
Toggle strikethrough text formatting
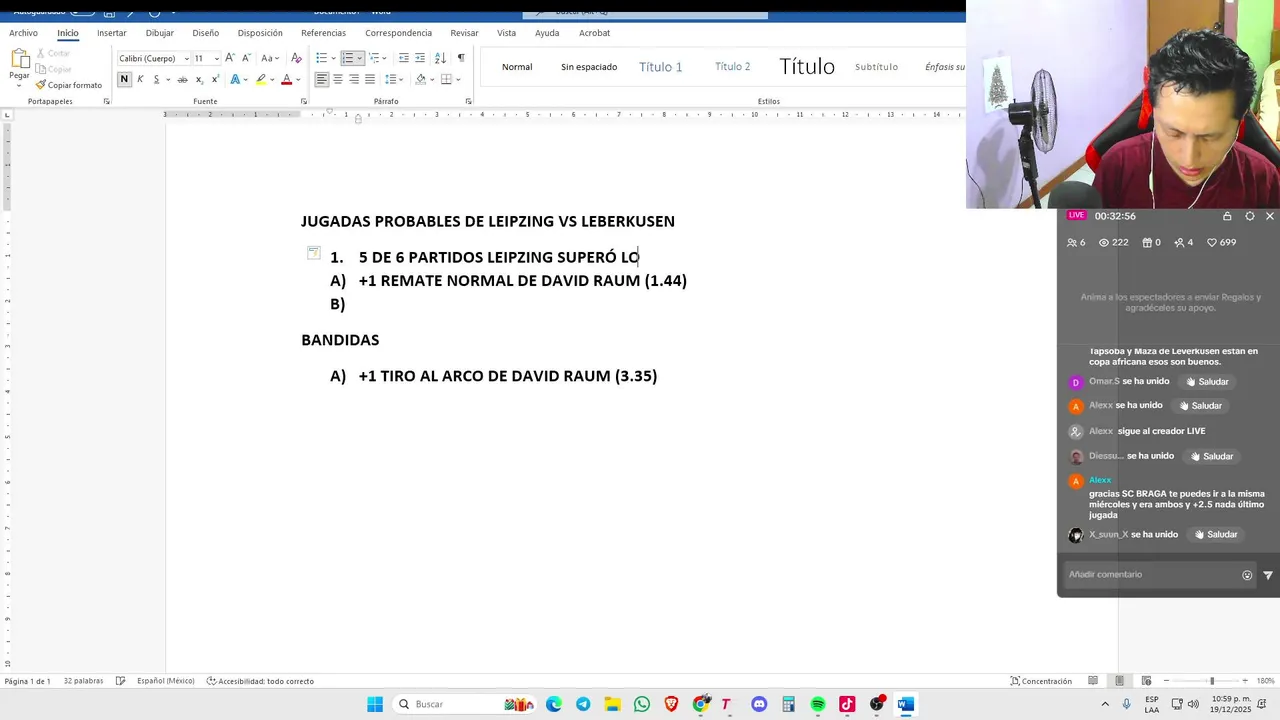(182, 79)
